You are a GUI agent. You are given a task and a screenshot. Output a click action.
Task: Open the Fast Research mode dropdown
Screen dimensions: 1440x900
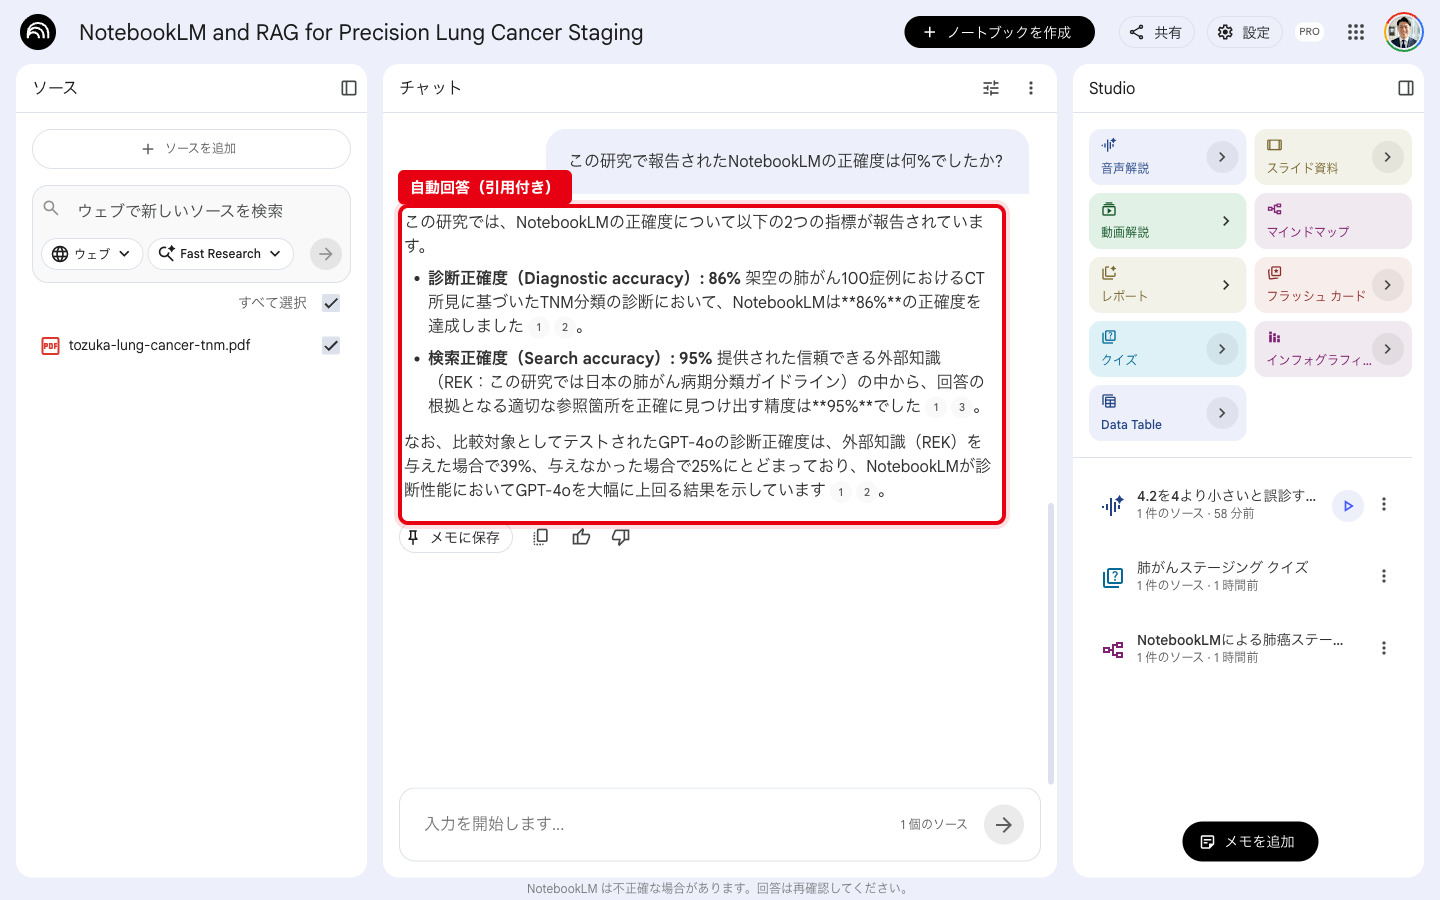pyautogui.click(x=221, y=254)
